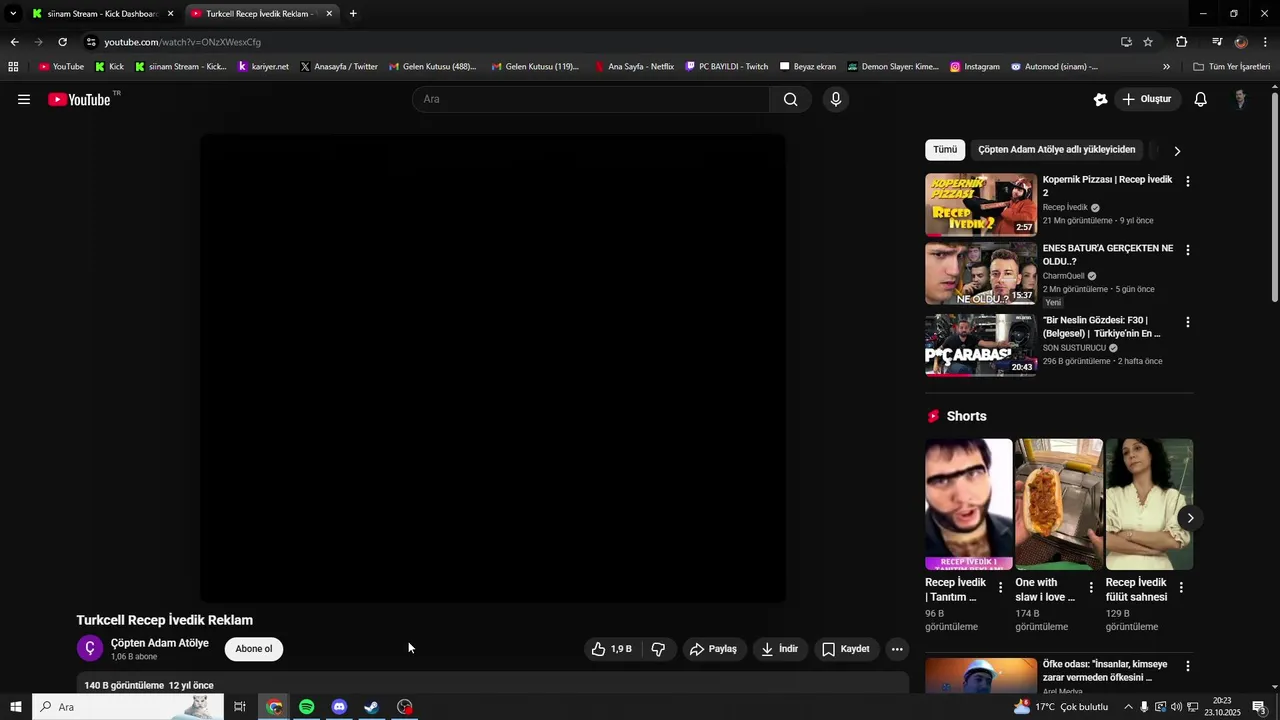Open the Windows notification center
Screen dimensions: 1280x720
(1260, 707)
